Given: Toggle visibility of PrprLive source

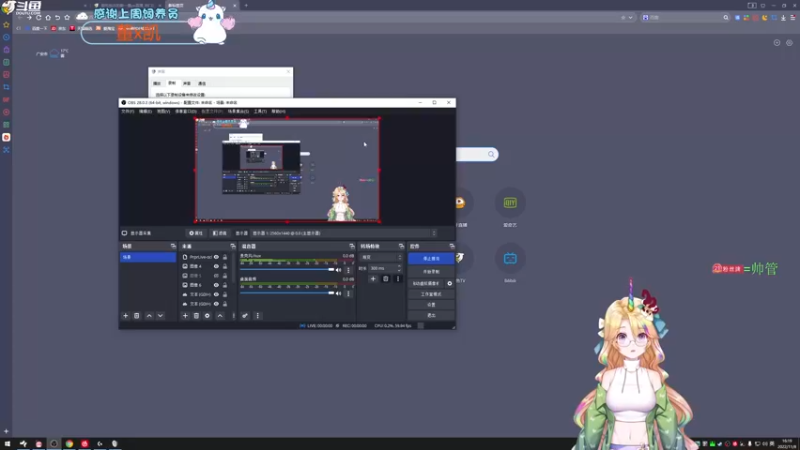Looking at the screenshot, I should pyautogui.click(x=216, y=257).
